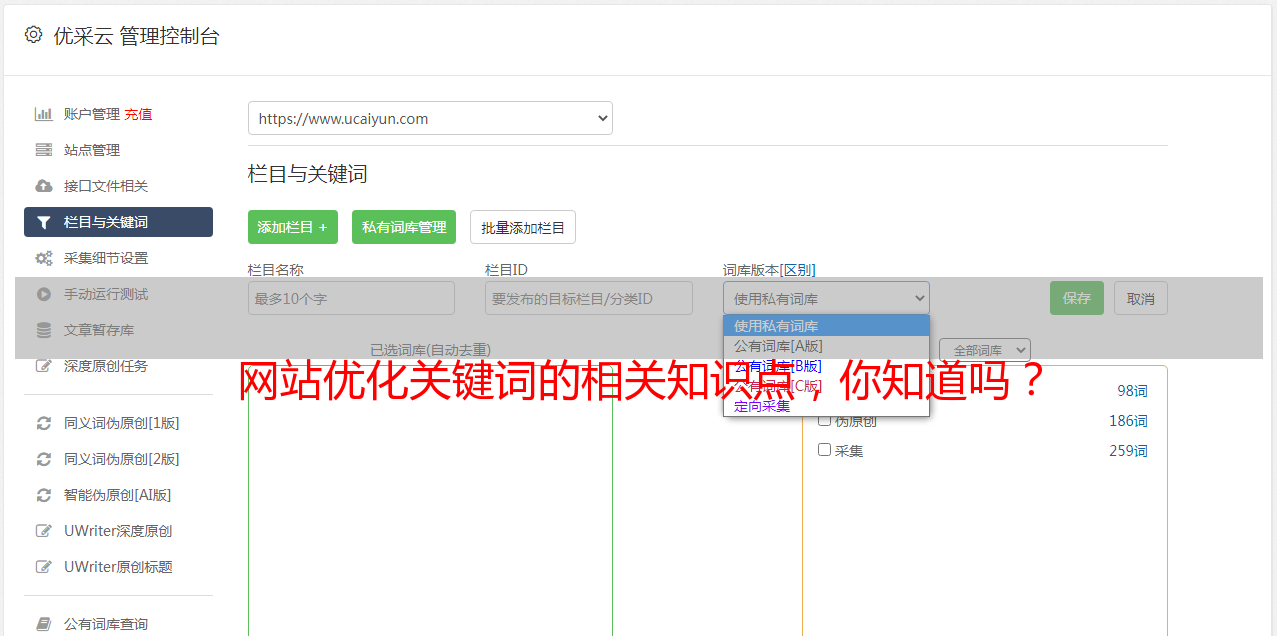Image resolution: width=1277 pixels, height=636 pixels.
Task: Open the site URL dropdown https://www.ucaiyun.com
Action: (430, 118)
